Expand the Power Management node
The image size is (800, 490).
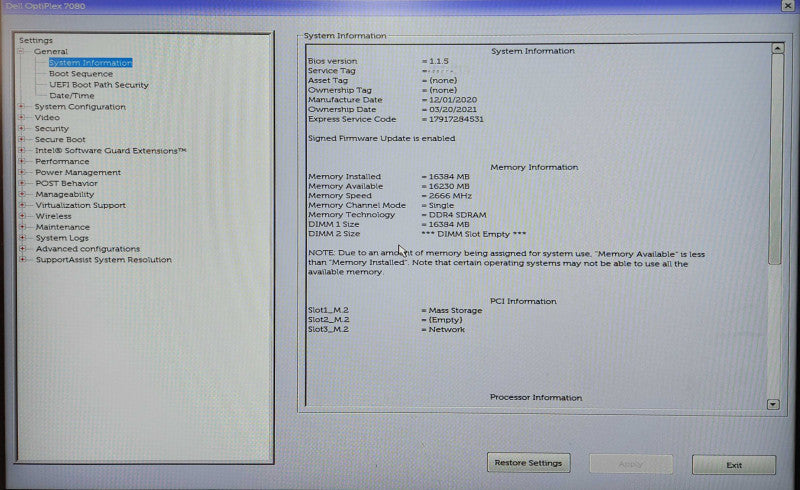click(x=21, y=173)
